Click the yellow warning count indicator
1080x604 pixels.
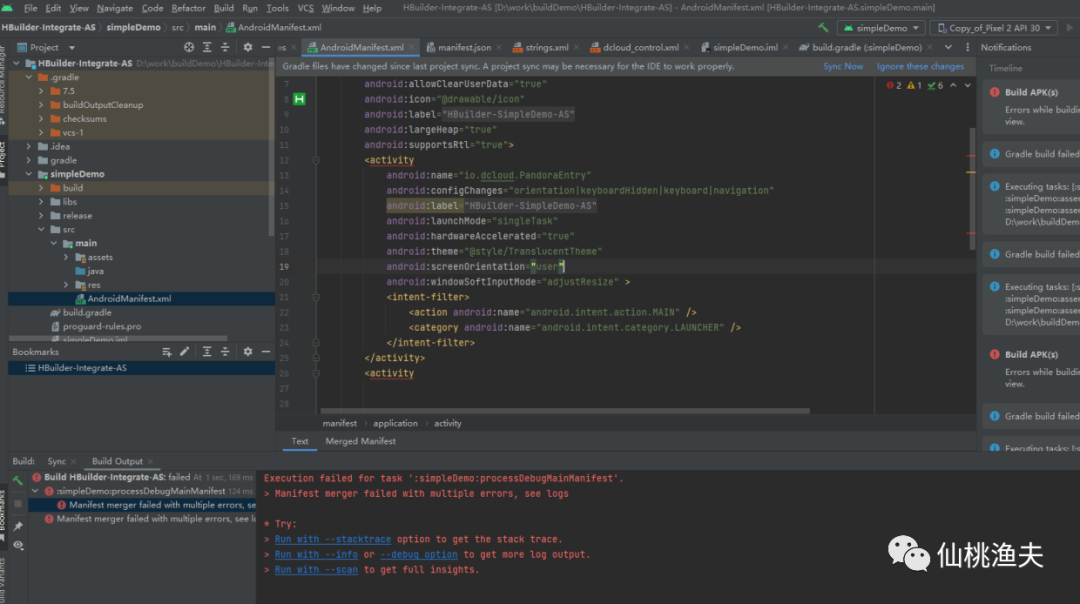pos(914,85)
